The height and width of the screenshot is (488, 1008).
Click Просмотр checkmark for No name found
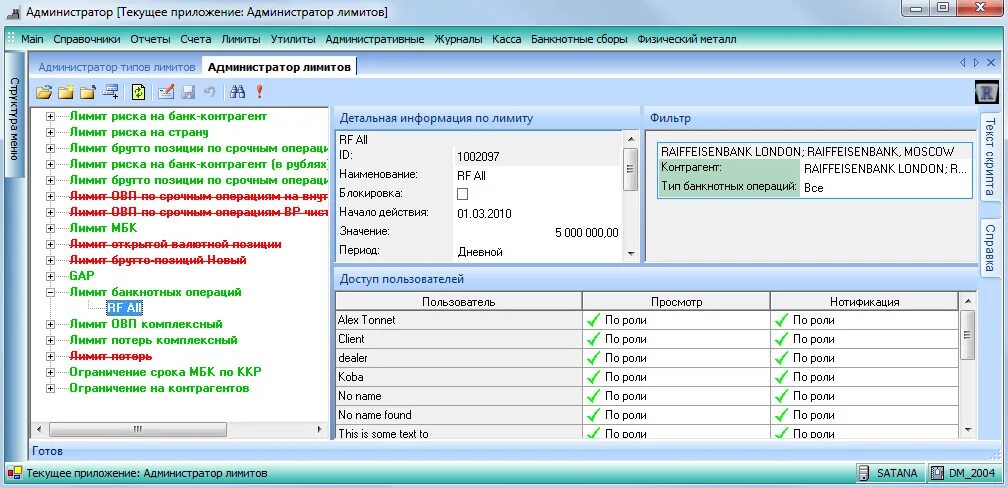point(593,415)
